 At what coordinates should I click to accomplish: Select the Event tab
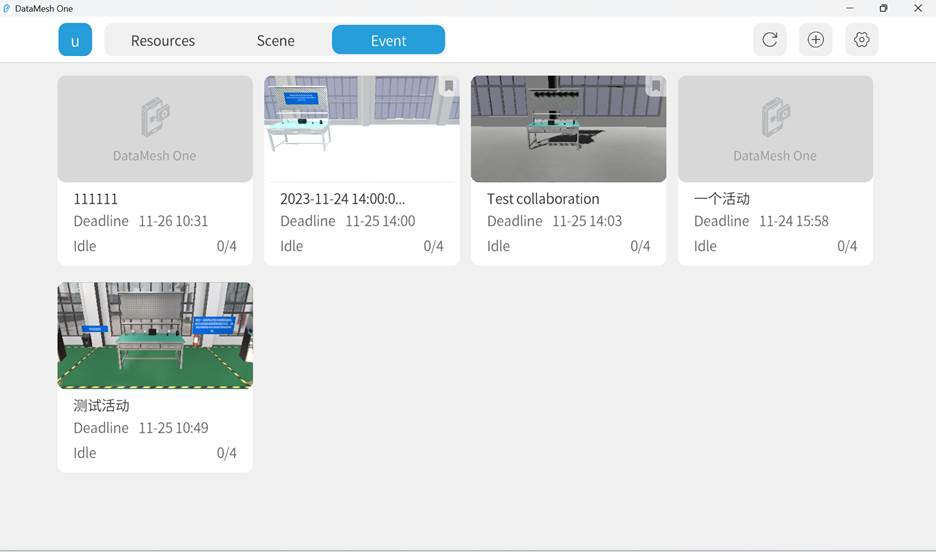tap(388, 41)
